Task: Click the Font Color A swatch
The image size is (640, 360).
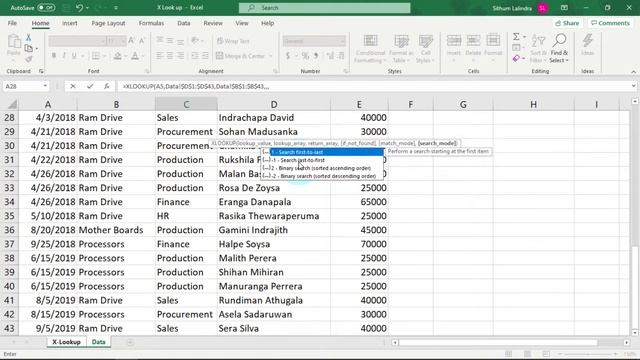Action: (135, 56)
